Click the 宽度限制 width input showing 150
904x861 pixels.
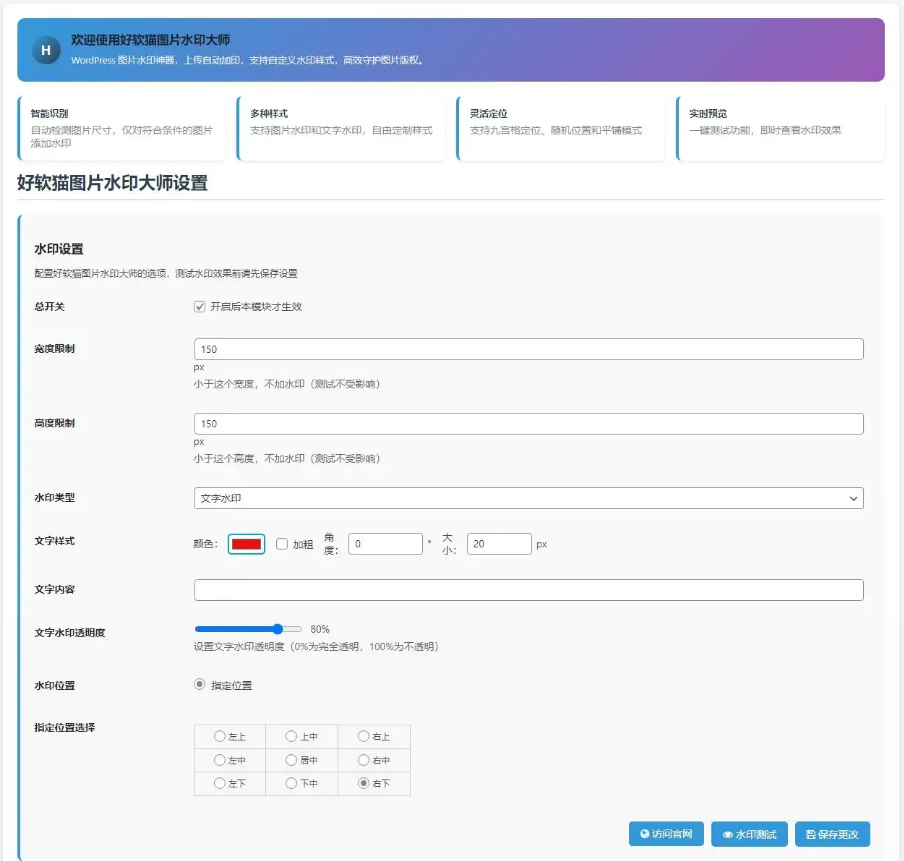click(530, 348)
